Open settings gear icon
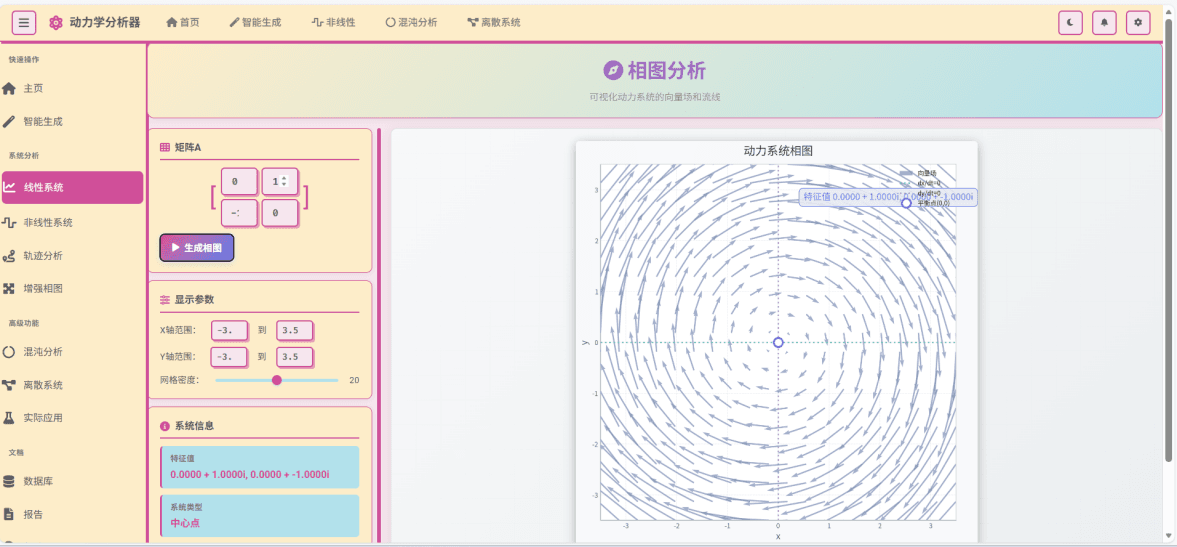The width and height of the screenshot is (1177, 547). (x=1138, y=23)
